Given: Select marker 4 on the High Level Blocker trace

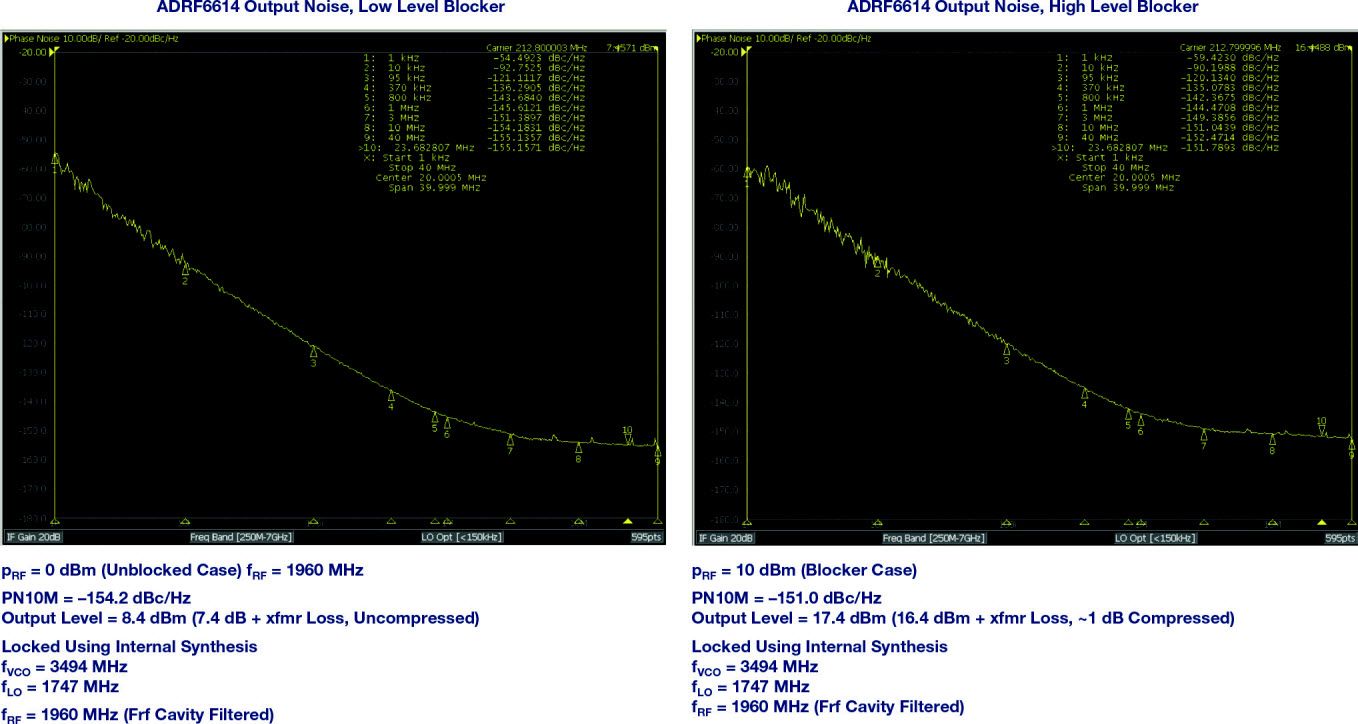Looking at the screenshot, I should tap(1084, 397).
